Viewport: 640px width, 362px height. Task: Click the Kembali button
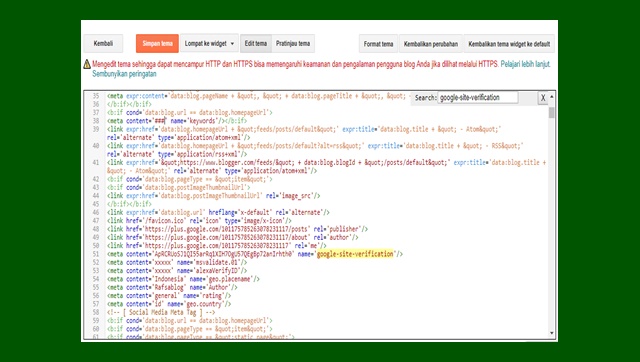103,43
